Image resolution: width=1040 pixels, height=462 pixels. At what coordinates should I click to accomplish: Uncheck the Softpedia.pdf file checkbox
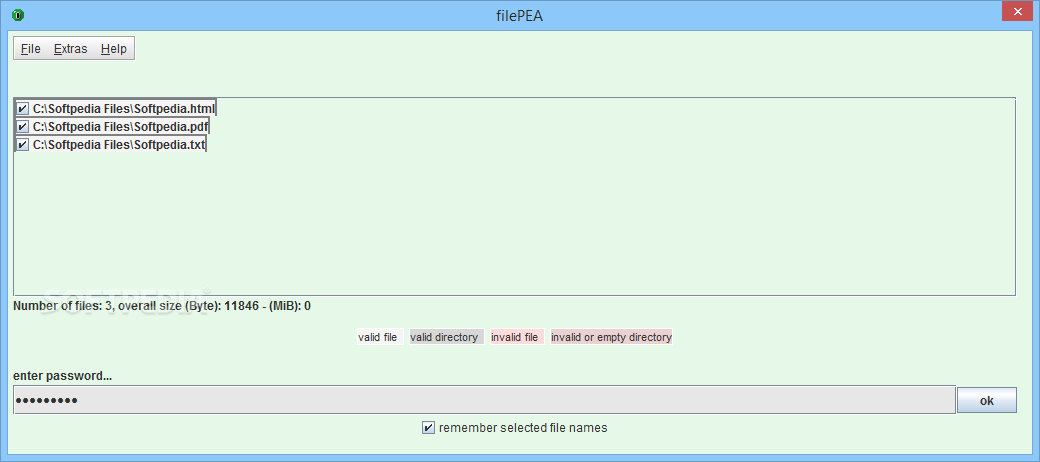point(23,126)
